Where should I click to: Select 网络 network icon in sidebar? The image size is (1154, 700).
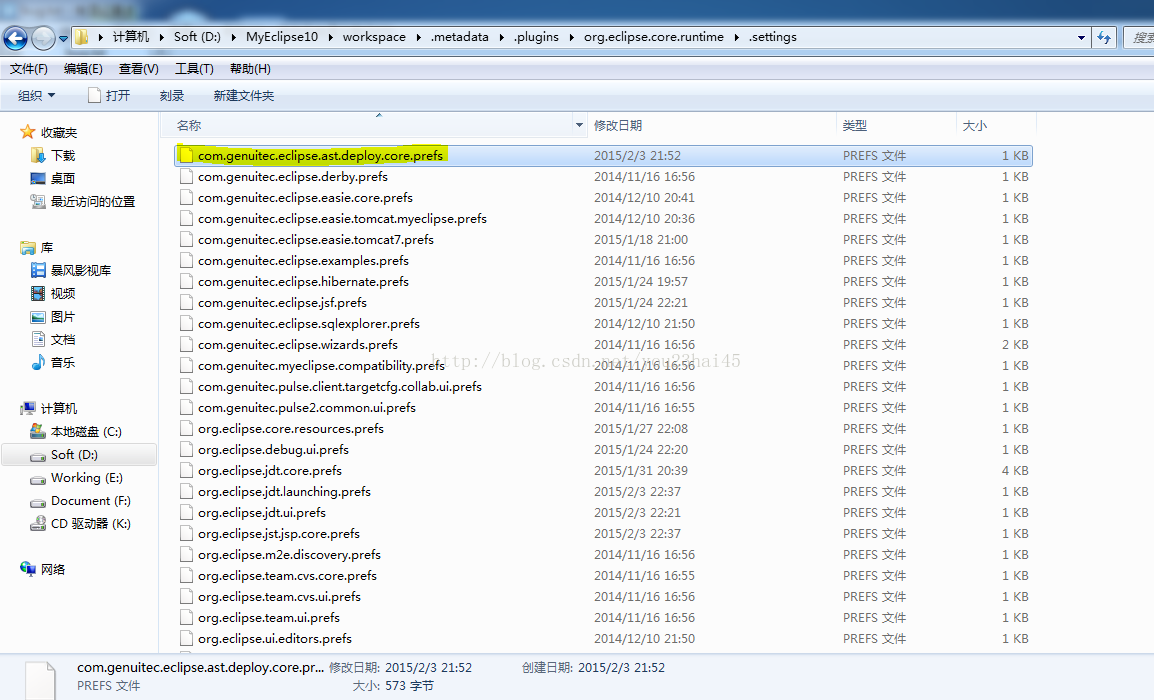[28, 569]
